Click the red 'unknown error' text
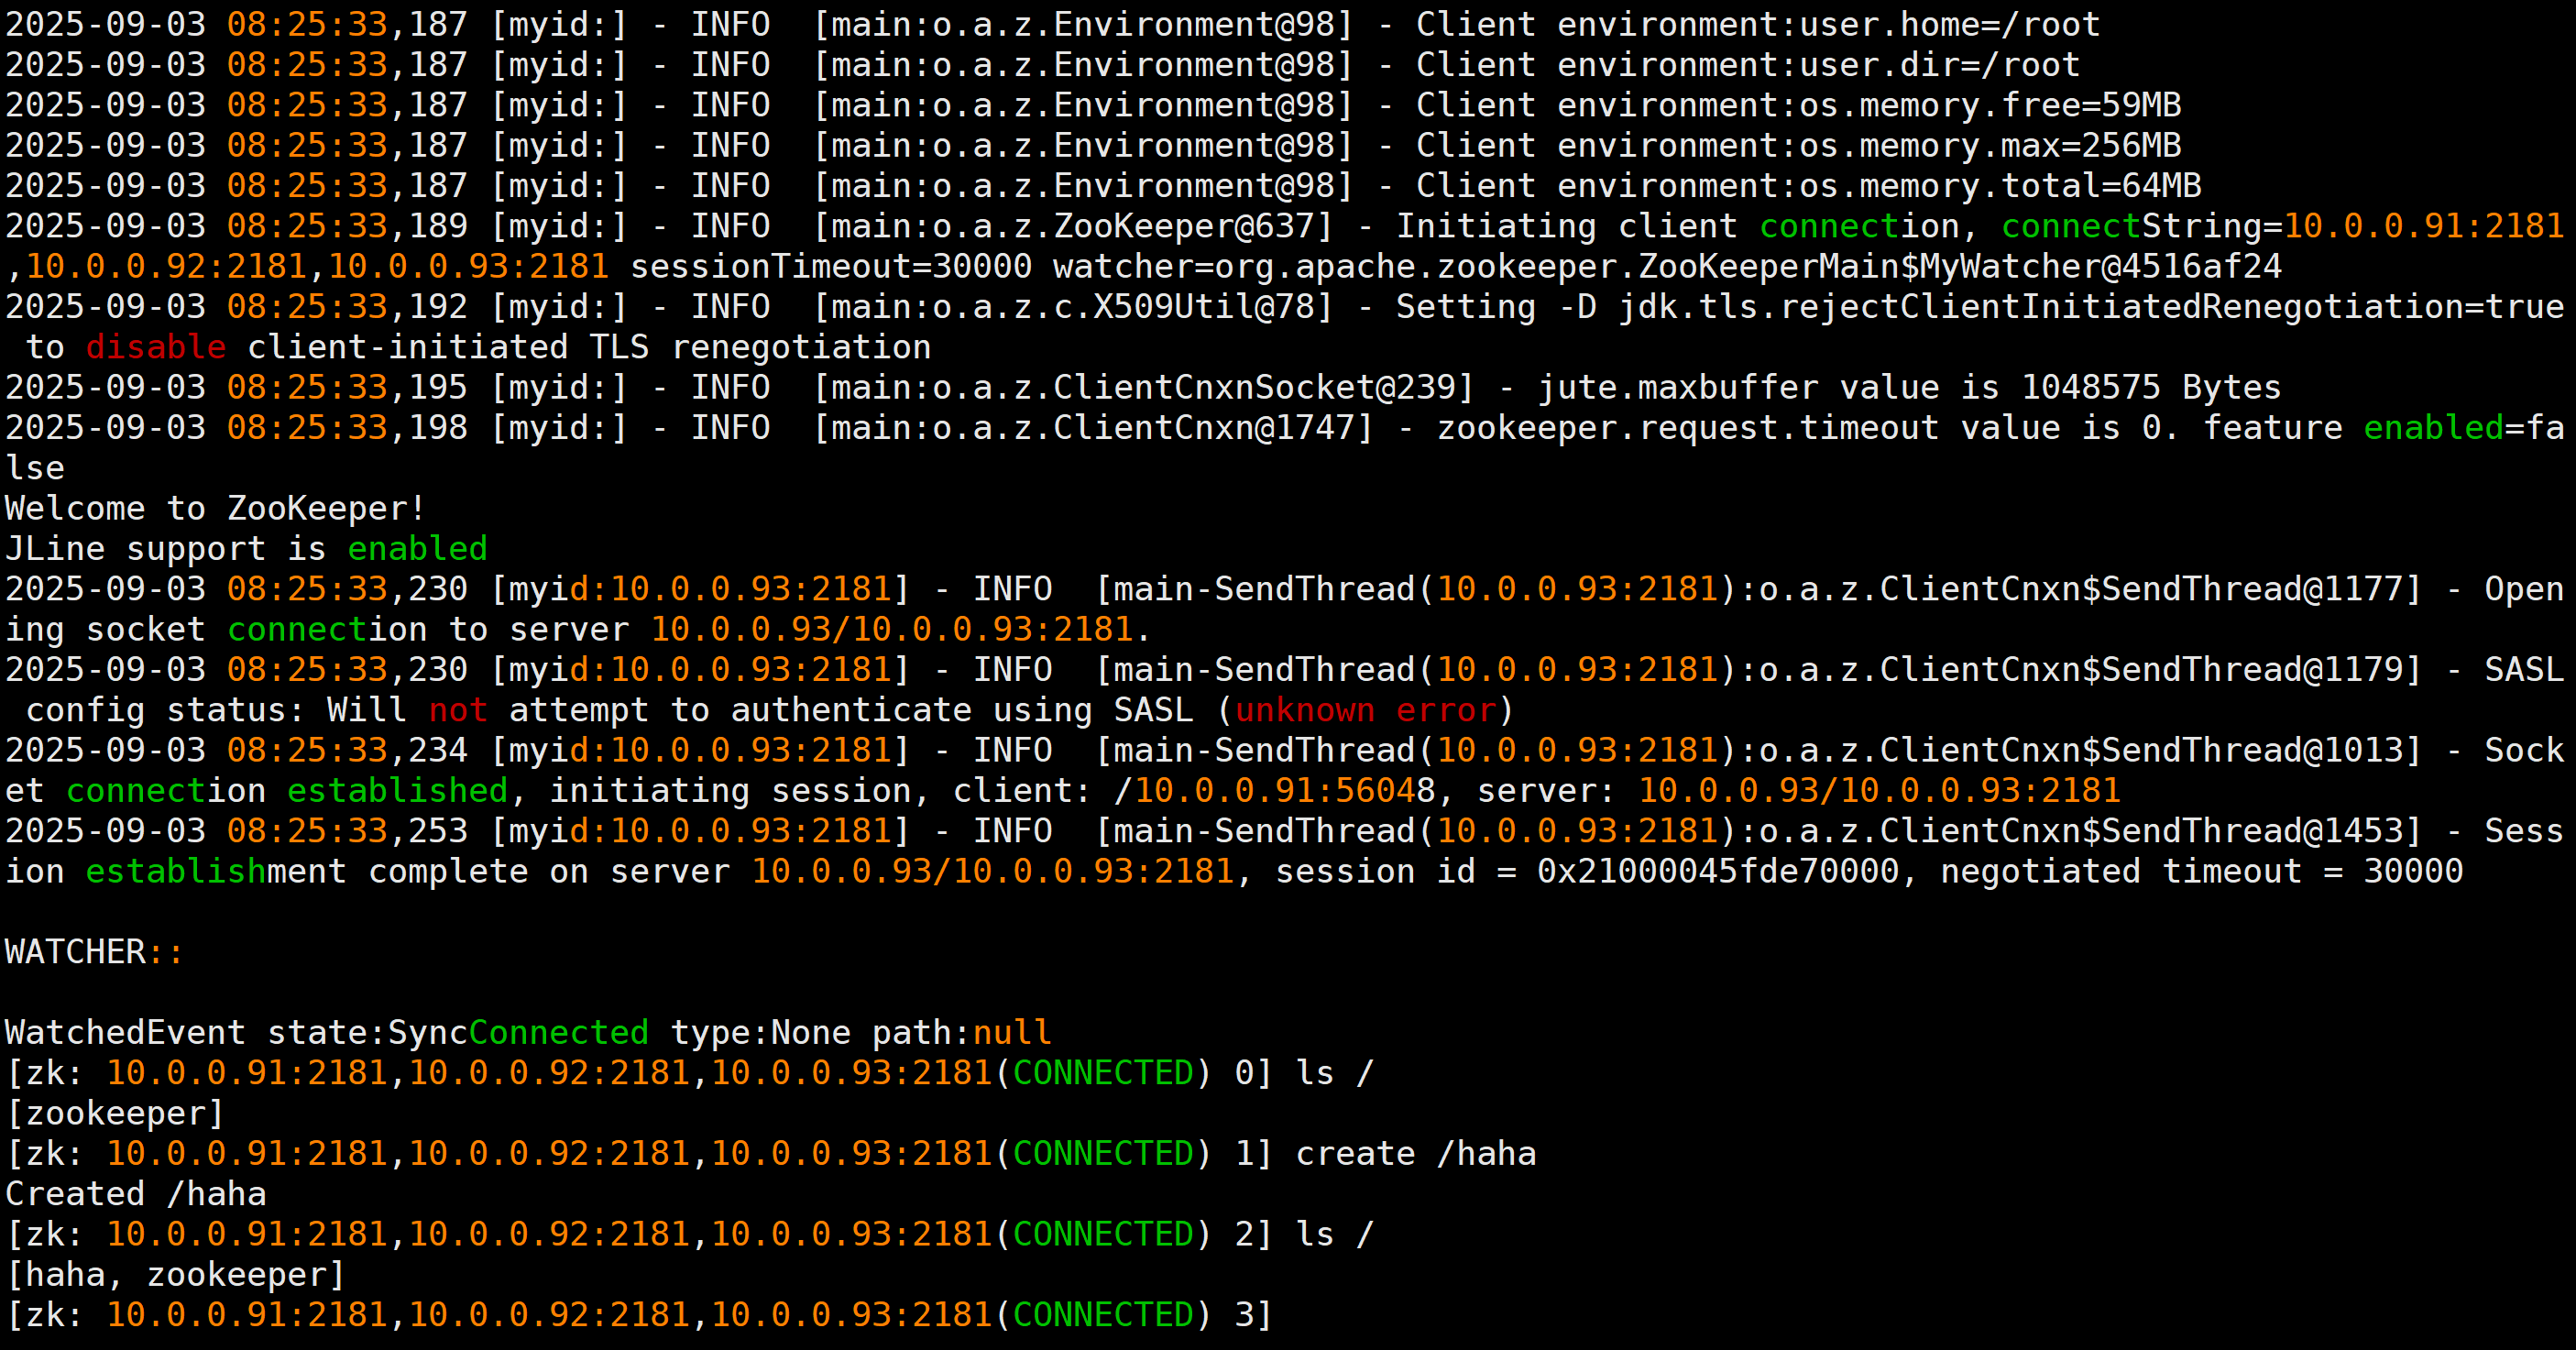Viewport: 2576px width, 1350px height. (1365, 710)
